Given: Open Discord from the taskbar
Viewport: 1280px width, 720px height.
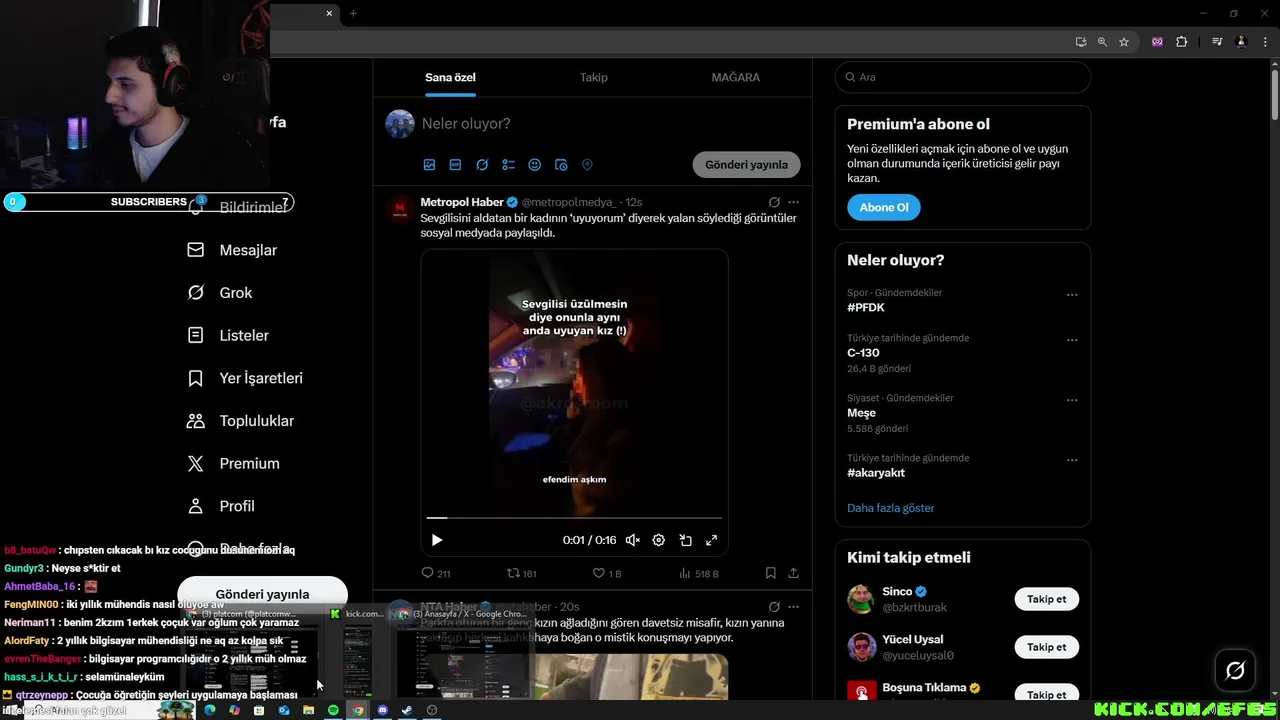Looking at the screenshot, I should [382, 710].
